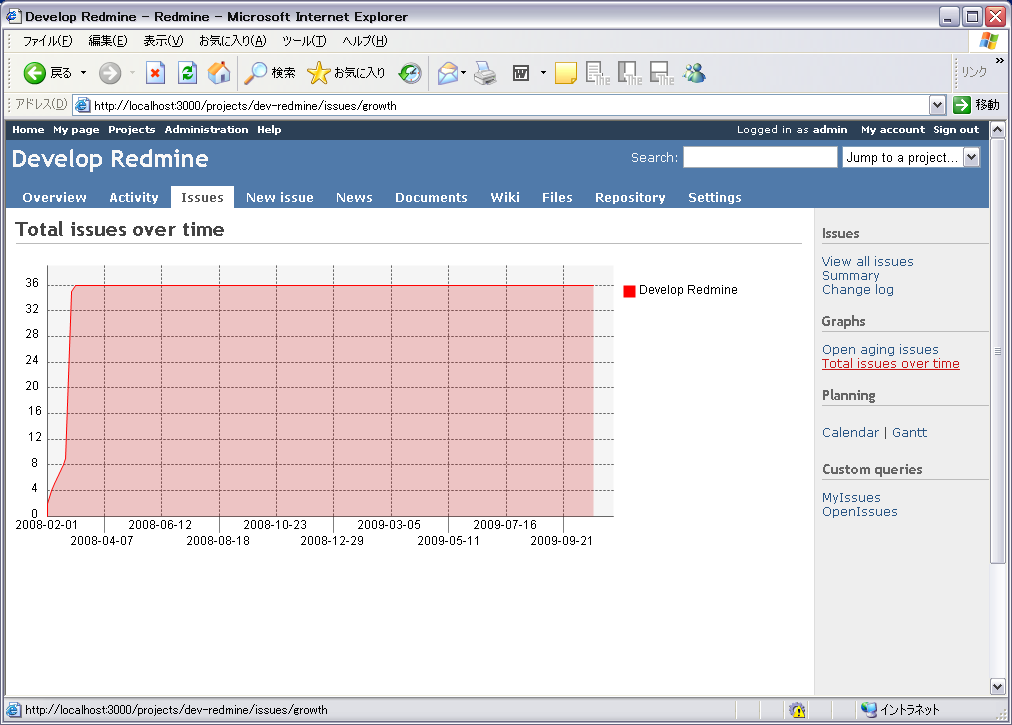Click the page icon in address bar
The image size is (1012, 725).
point(82,105)
